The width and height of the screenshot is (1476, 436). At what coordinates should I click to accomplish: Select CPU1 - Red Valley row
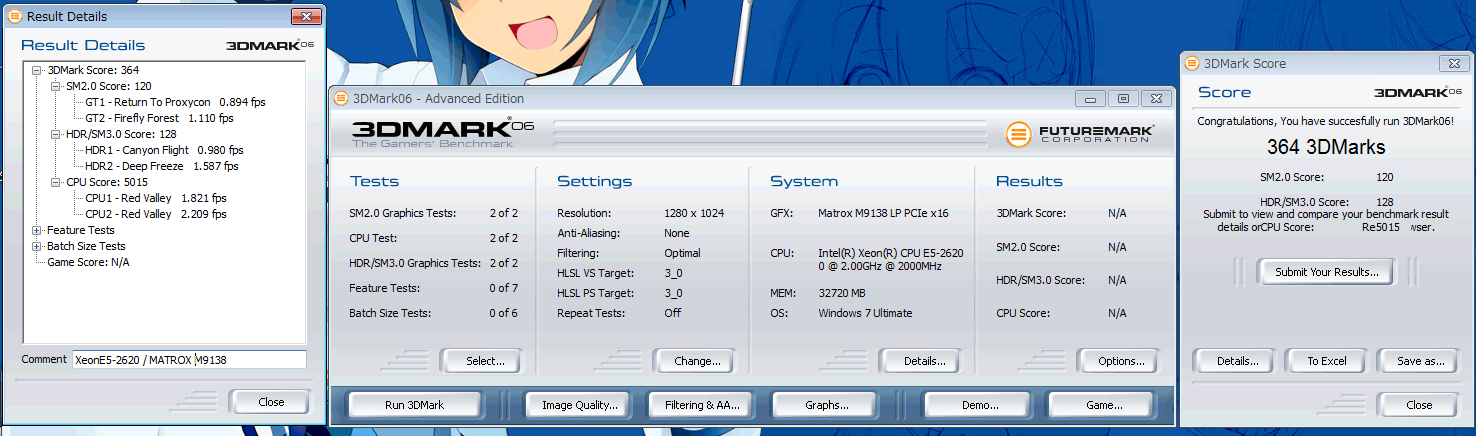pos(156,198)
